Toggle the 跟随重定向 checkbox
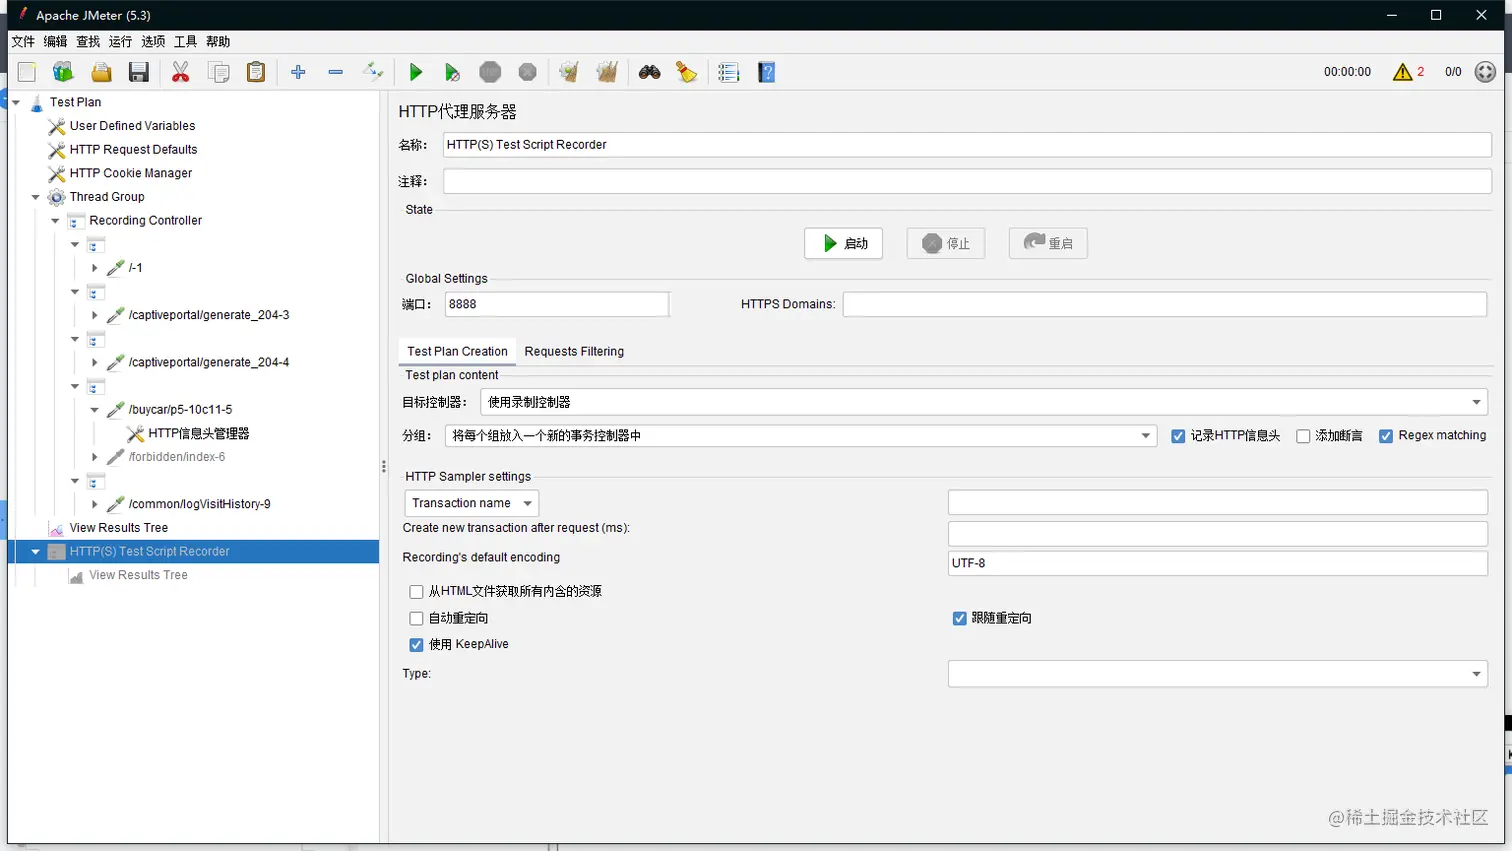1512x851 pixels. (959, 618)
